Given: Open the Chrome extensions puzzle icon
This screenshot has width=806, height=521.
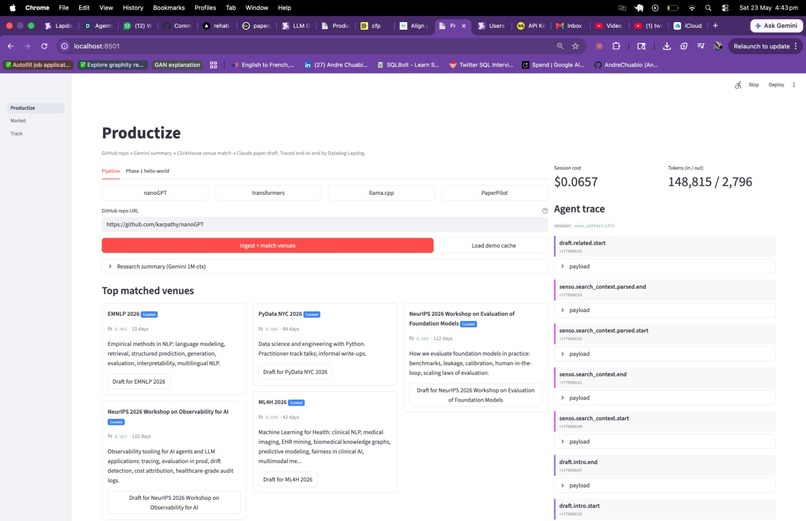Looking at the screenshot, I should (616, 46).
